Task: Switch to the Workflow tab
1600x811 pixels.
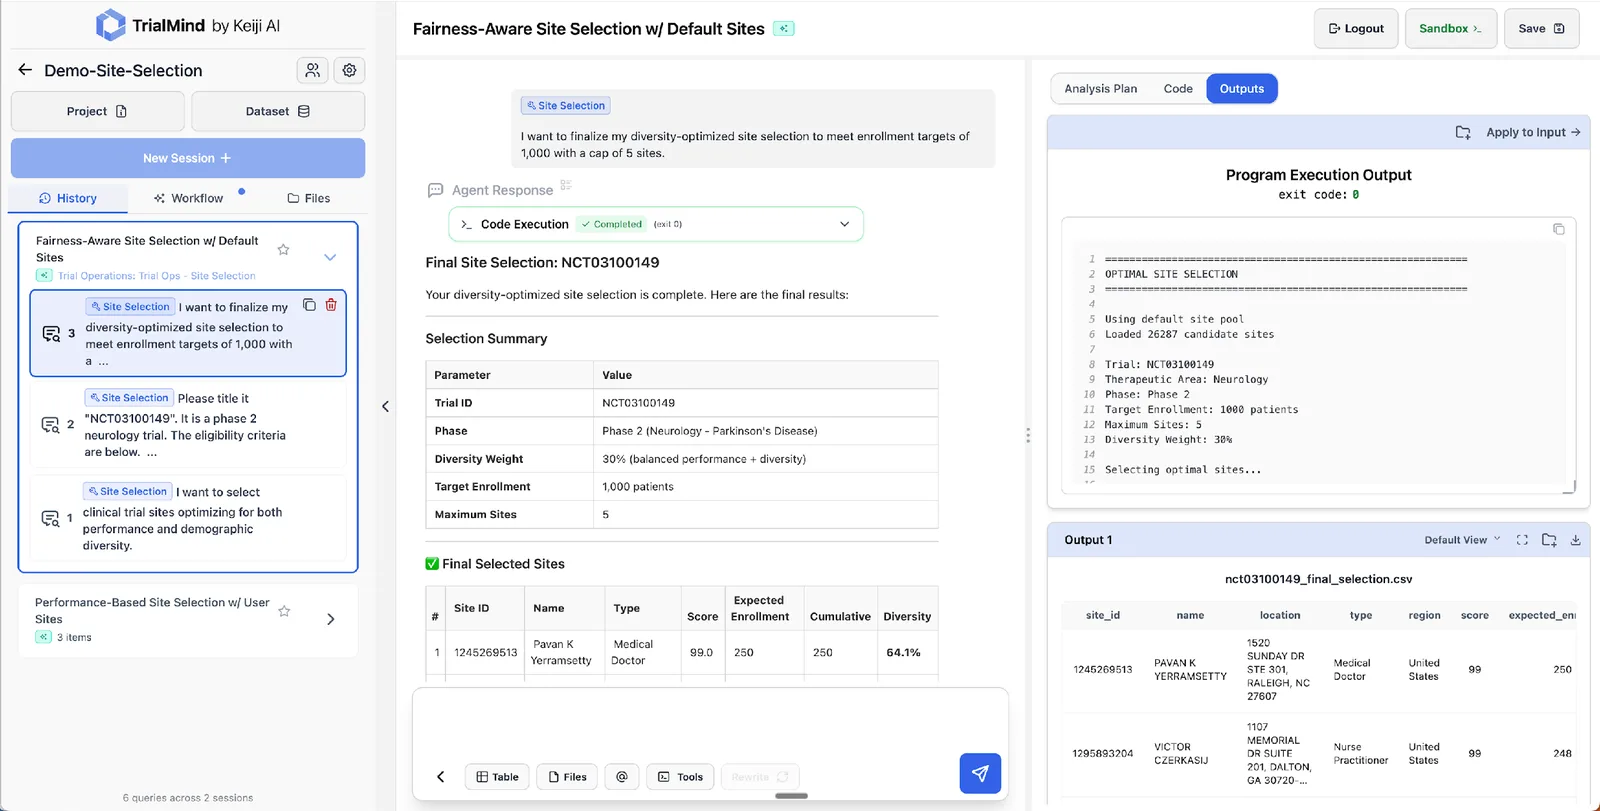Action: pos(188,198)
